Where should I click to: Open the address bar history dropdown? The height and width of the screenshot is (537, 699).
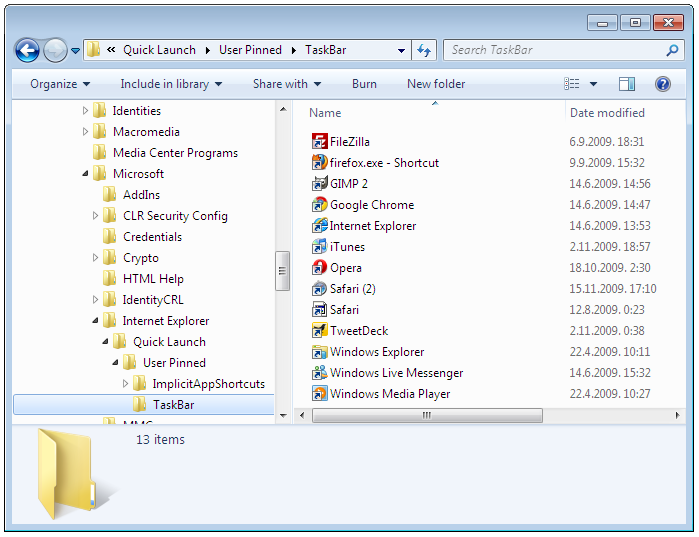point(401,50)
